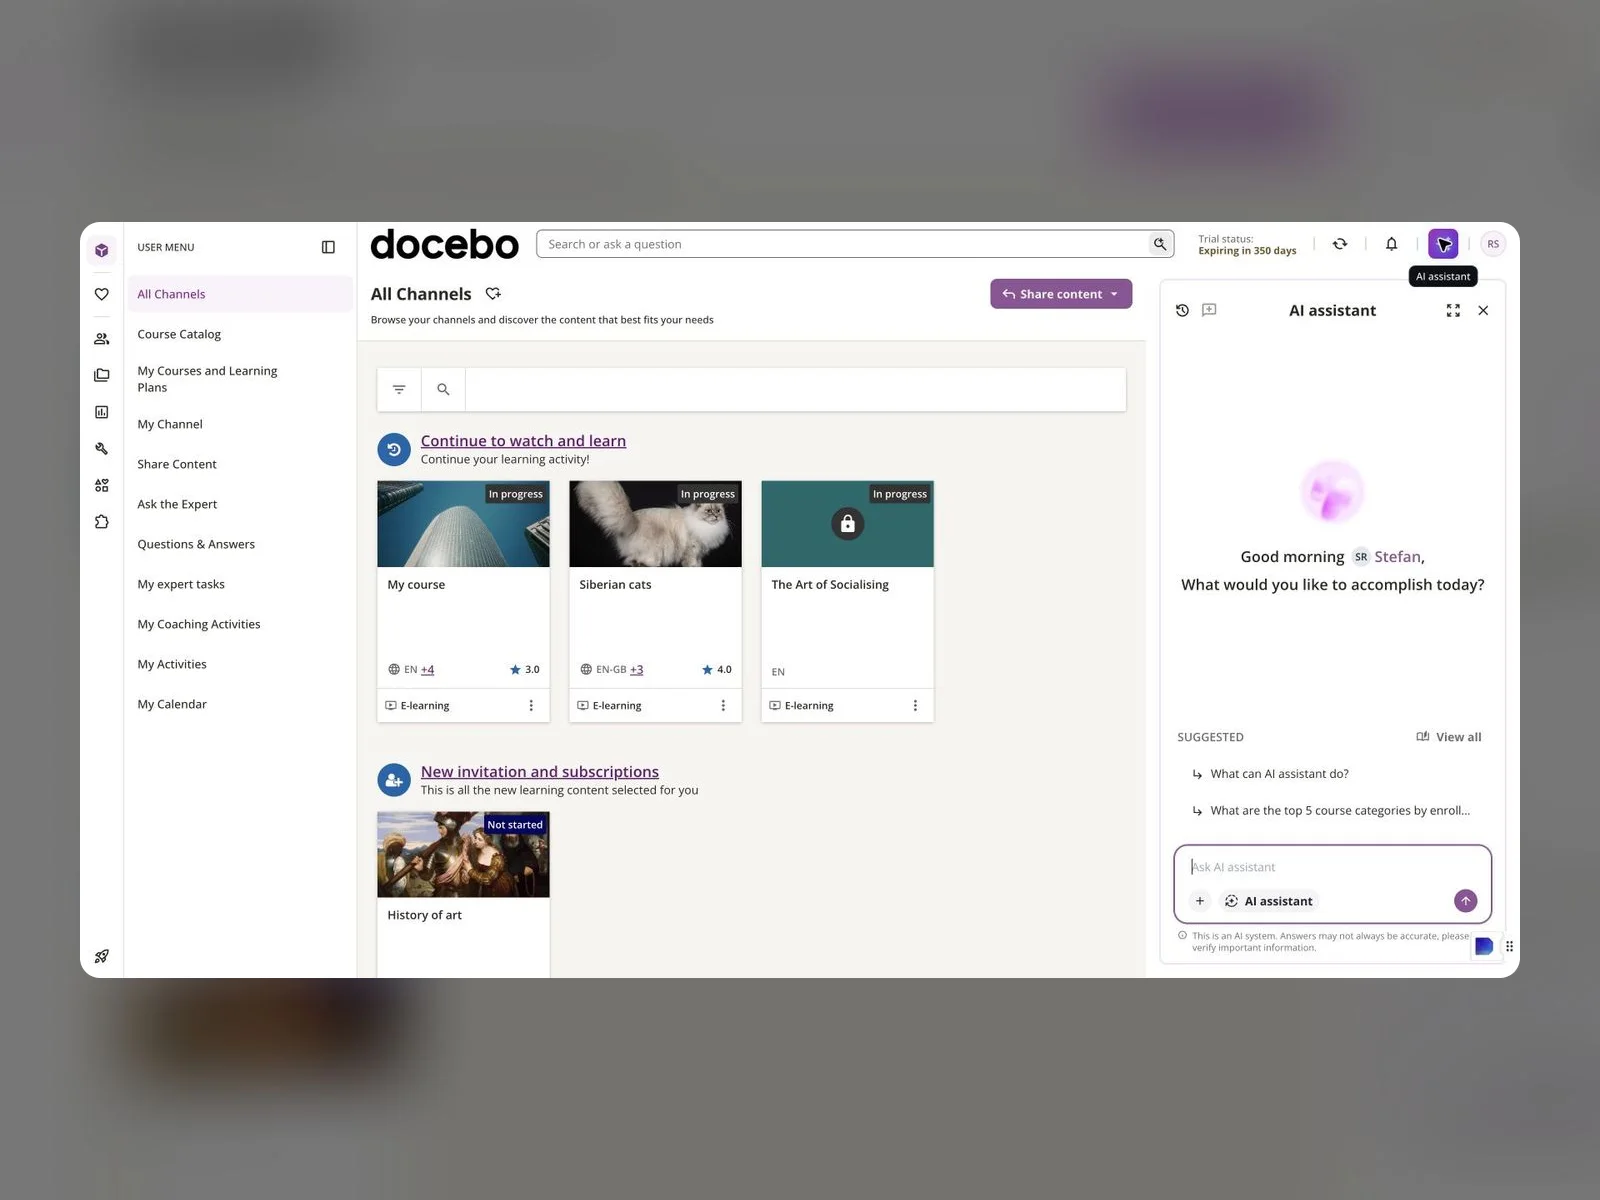Click the sync refresh icon in header
The height and width of the screenshot is (1200, 1600).
point(1340,244)
